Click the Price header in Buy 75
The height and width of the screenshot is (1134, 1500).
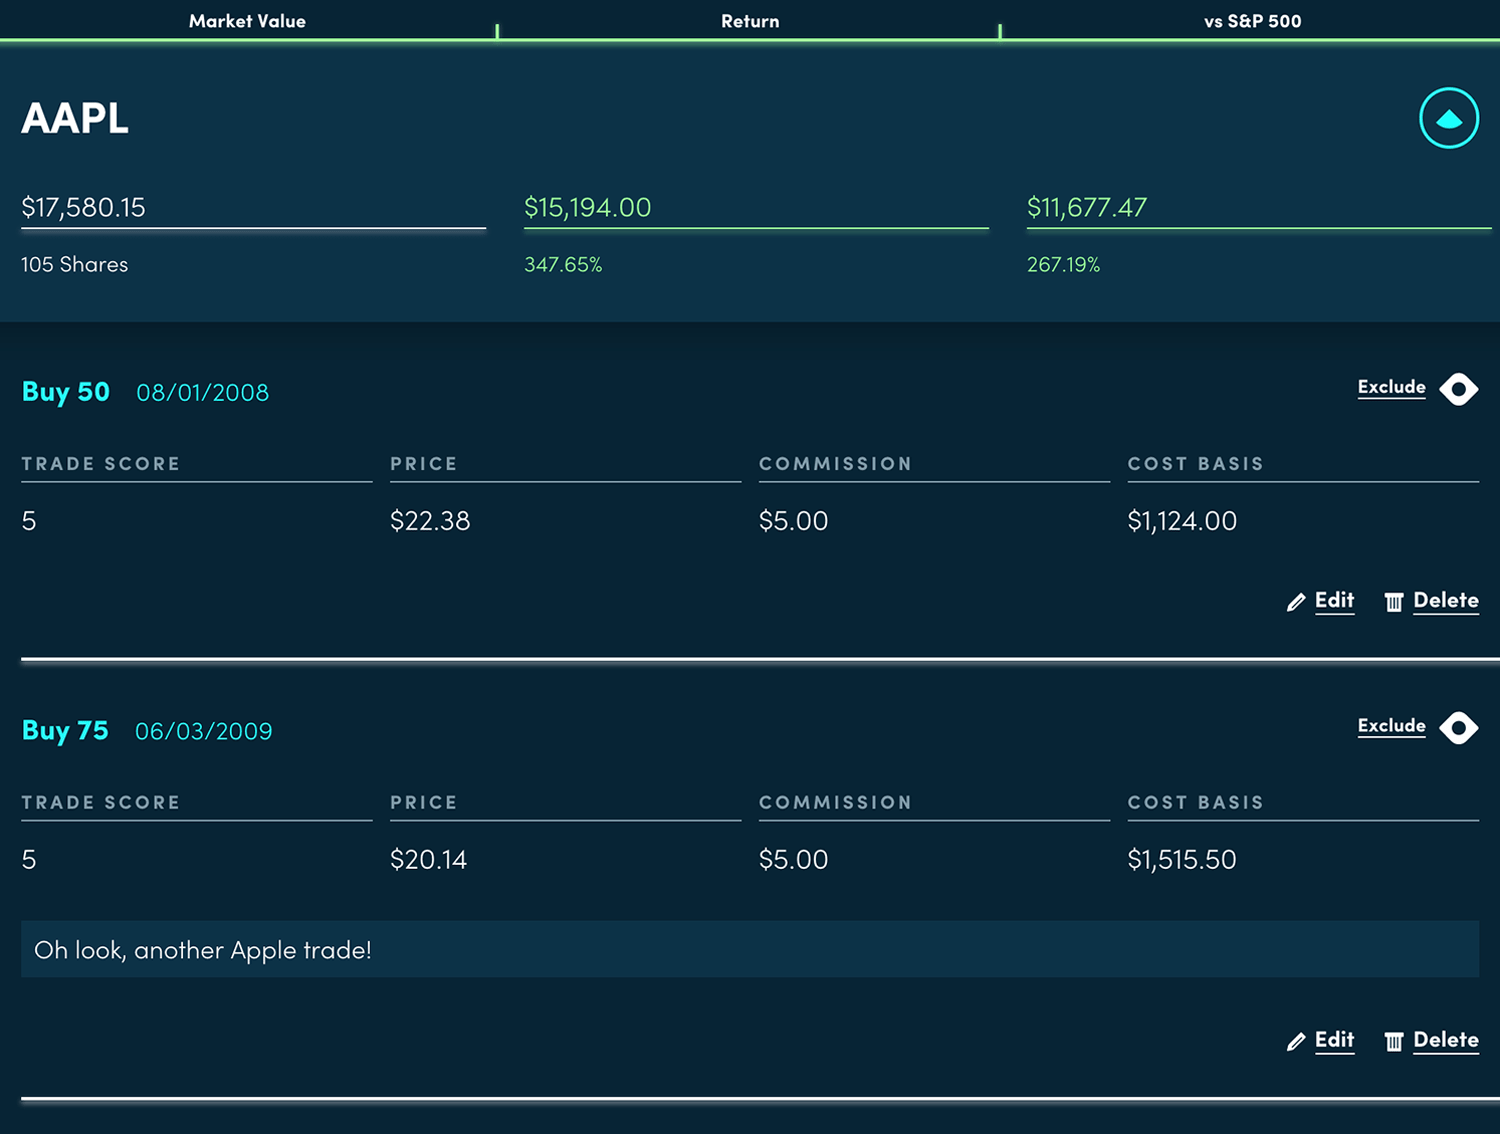click(424, 803)
